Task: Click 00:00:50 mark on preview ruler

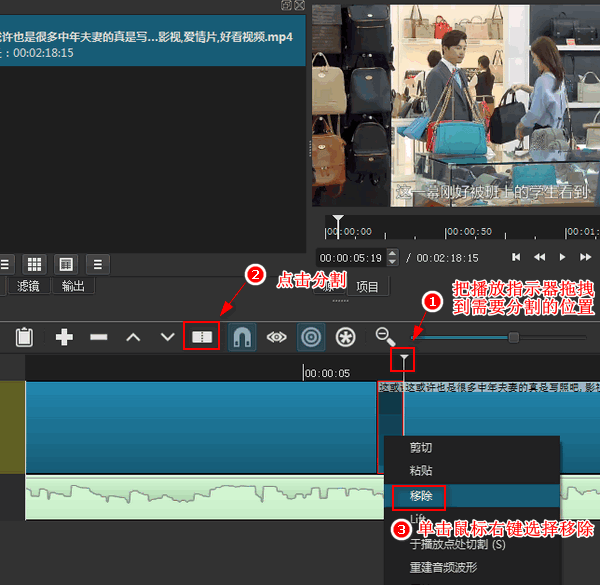Action: click(x=469, y=232)
